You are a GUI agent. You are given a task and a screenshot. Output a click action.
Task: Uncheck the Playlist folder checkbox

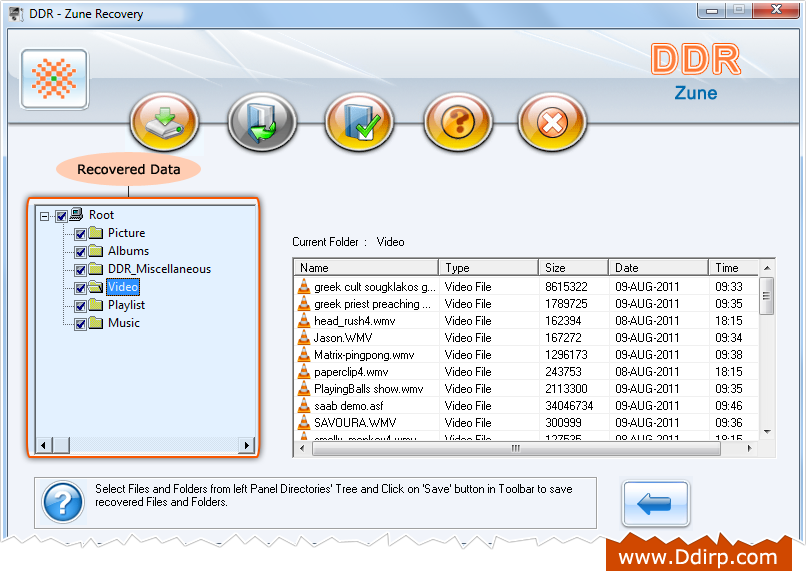point(80,306)
